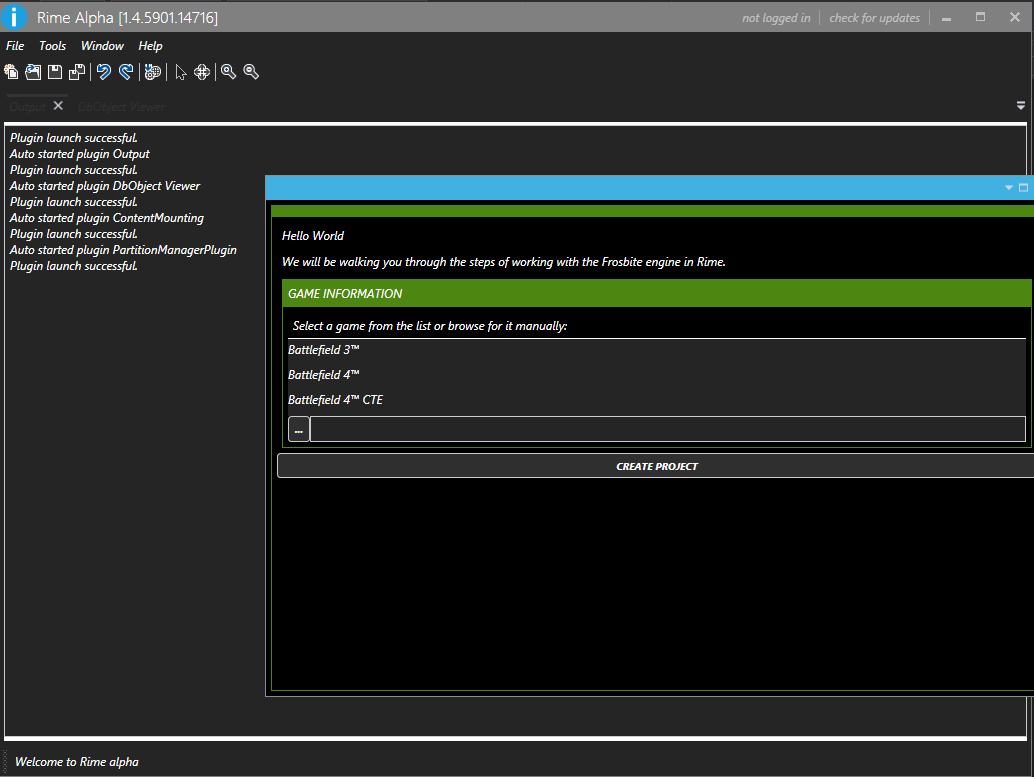
Task: Click 'Auto started plugin Output' log line
Action: (x=80, y=154)
